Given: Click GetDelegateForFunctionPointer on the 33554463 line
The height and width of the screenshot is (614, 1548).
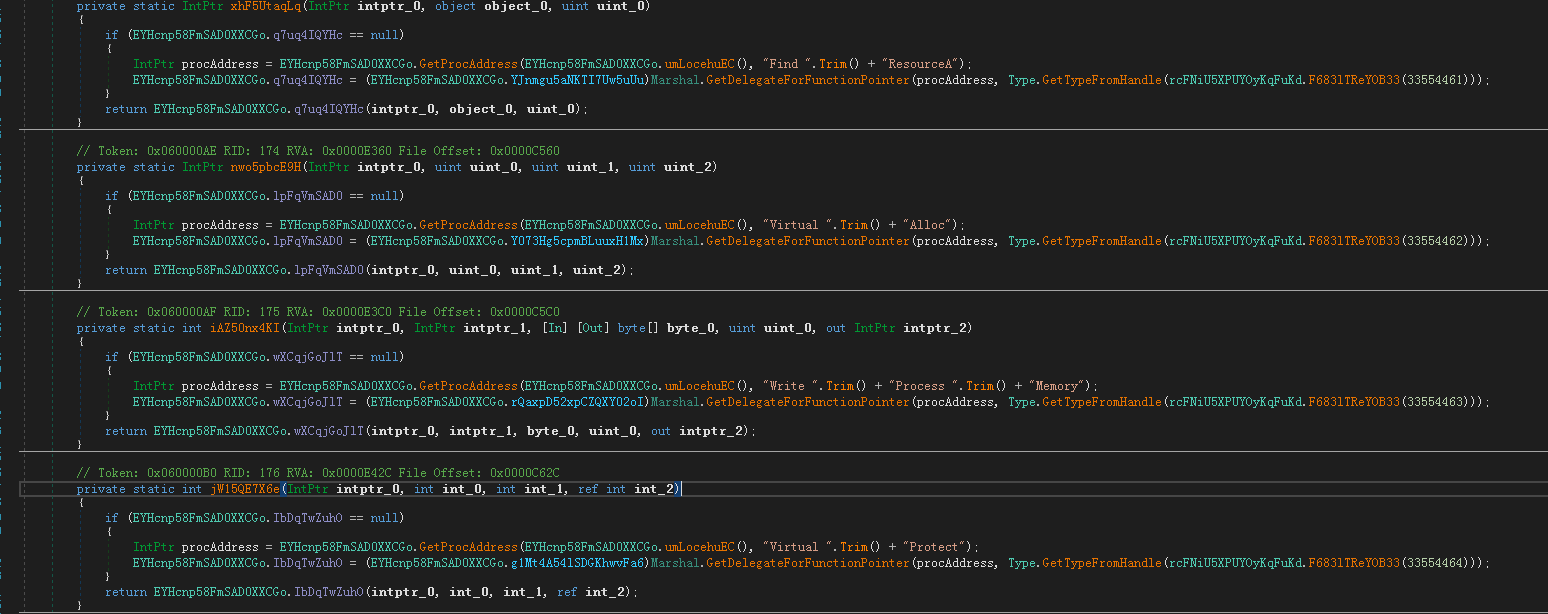Looking at the screenshot, I should pos(809,402).
